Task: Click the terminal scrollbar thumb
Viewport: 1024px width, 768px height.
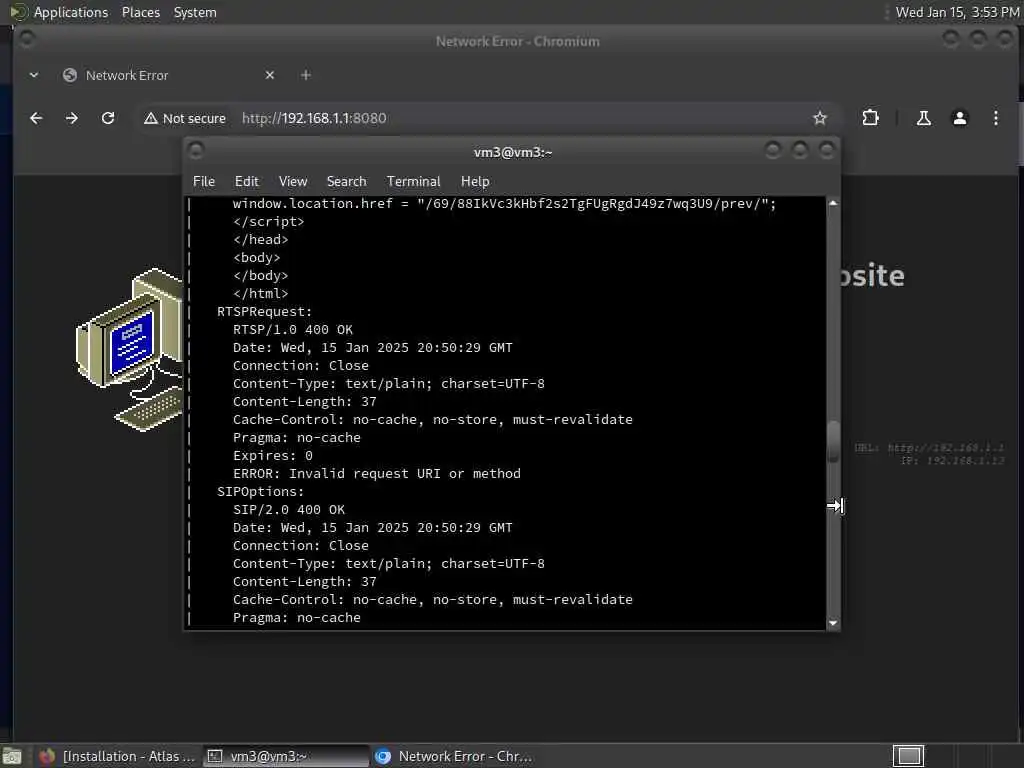Action: coord(833,442)
